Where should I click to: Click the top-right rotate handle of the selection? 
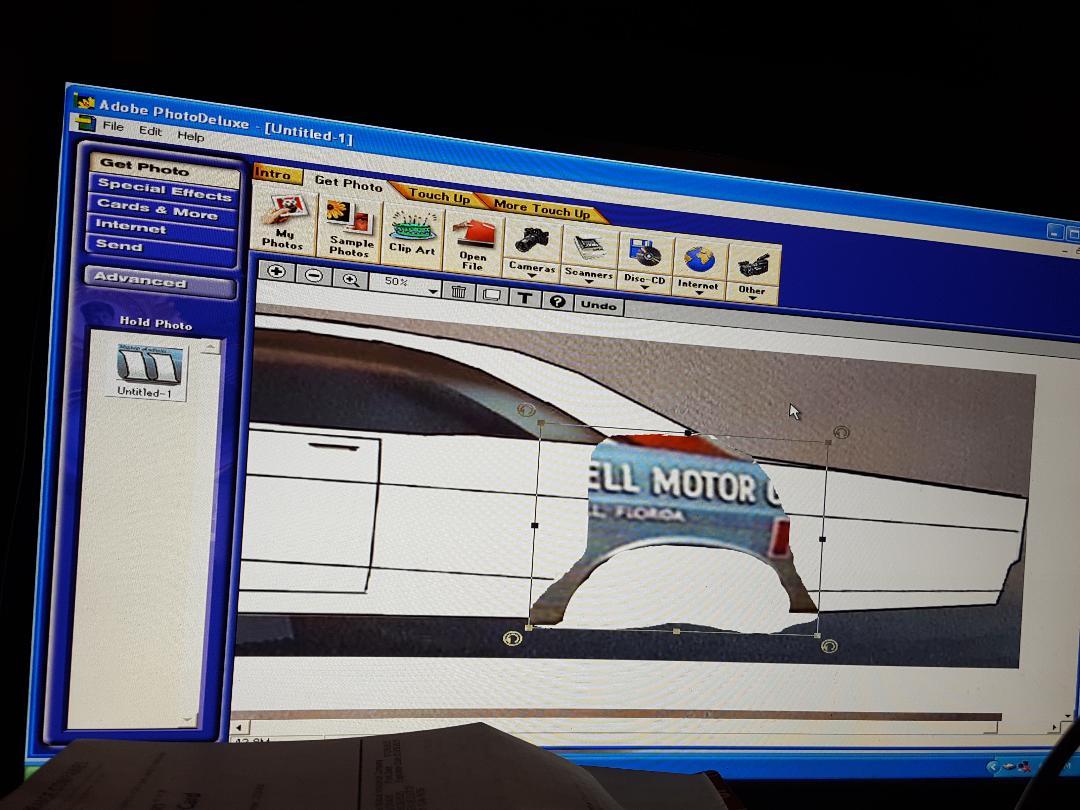[x=841, y=433]
